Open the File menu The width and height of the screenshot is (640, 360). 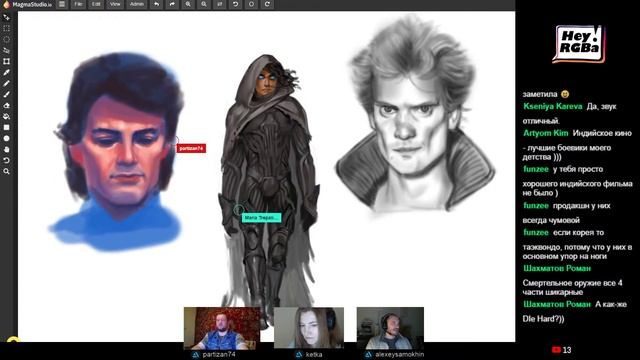pyautogui.click(x=78, y=4)
